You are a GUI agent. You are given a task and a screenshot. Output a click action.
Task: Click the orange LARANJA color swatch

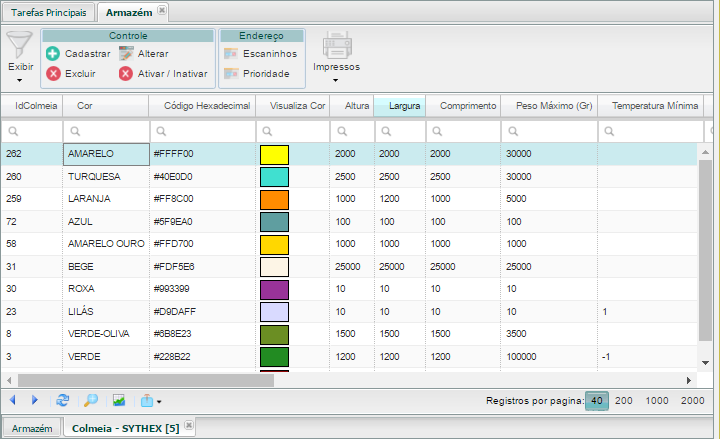coord(274,199)
